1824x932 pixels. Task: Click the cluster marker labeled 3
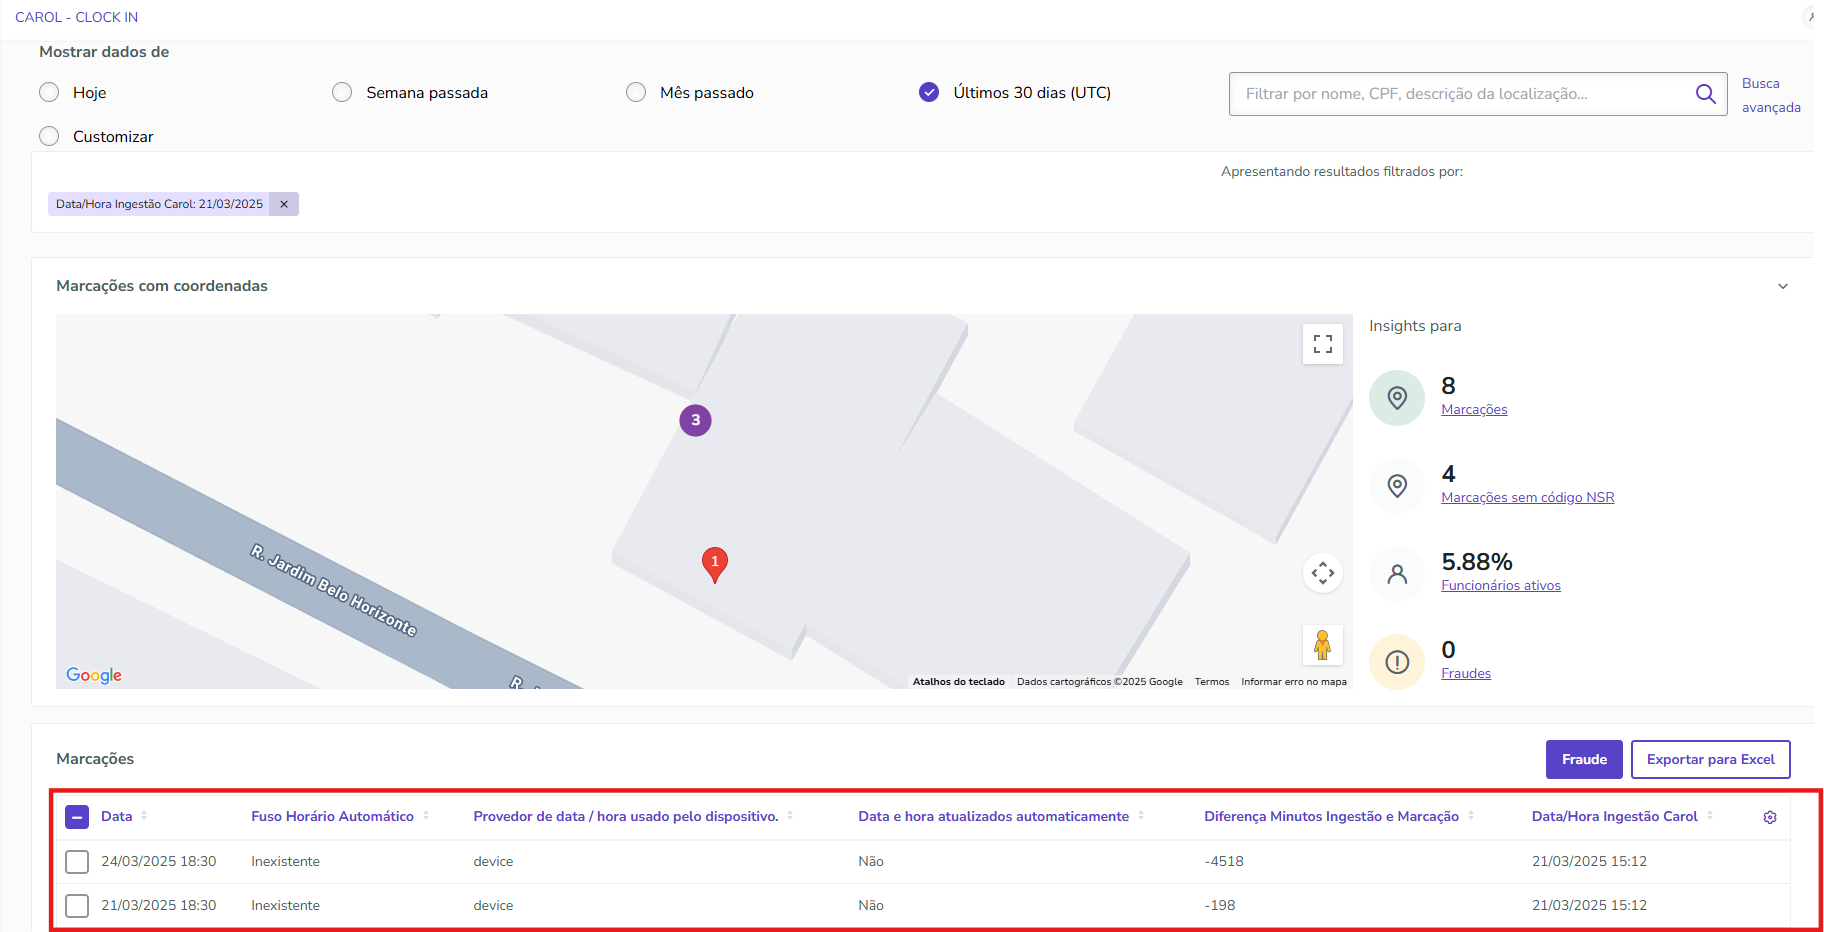695,420
